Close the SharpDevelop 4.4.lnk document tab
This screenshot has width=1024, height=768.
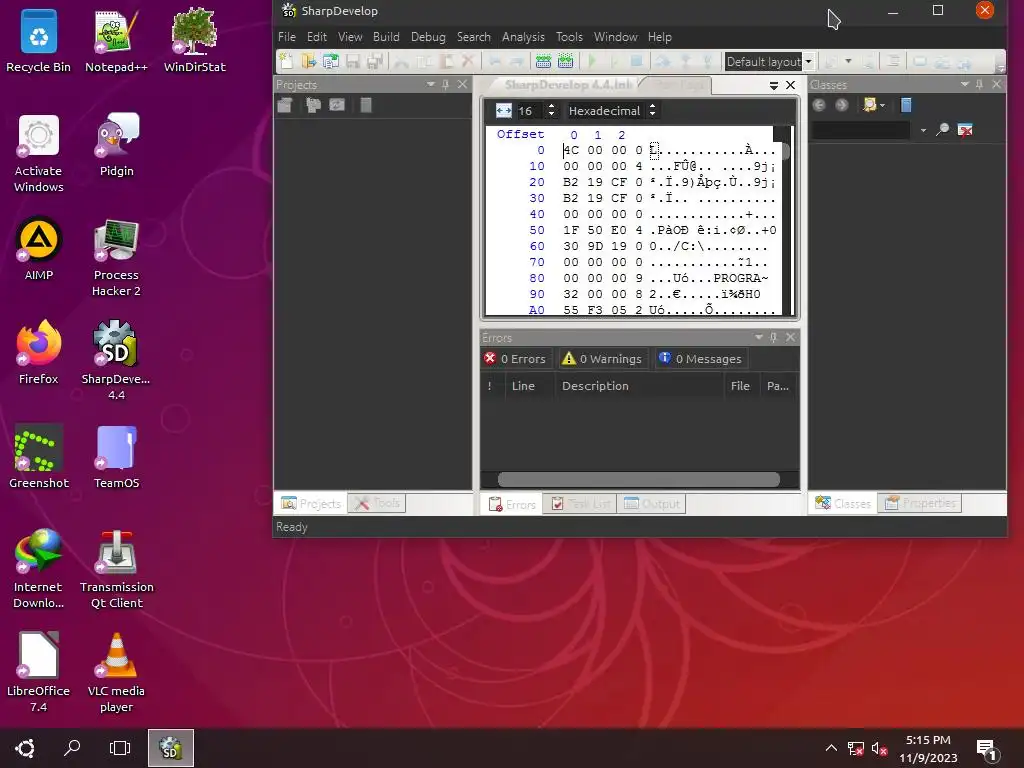[790, 85]
